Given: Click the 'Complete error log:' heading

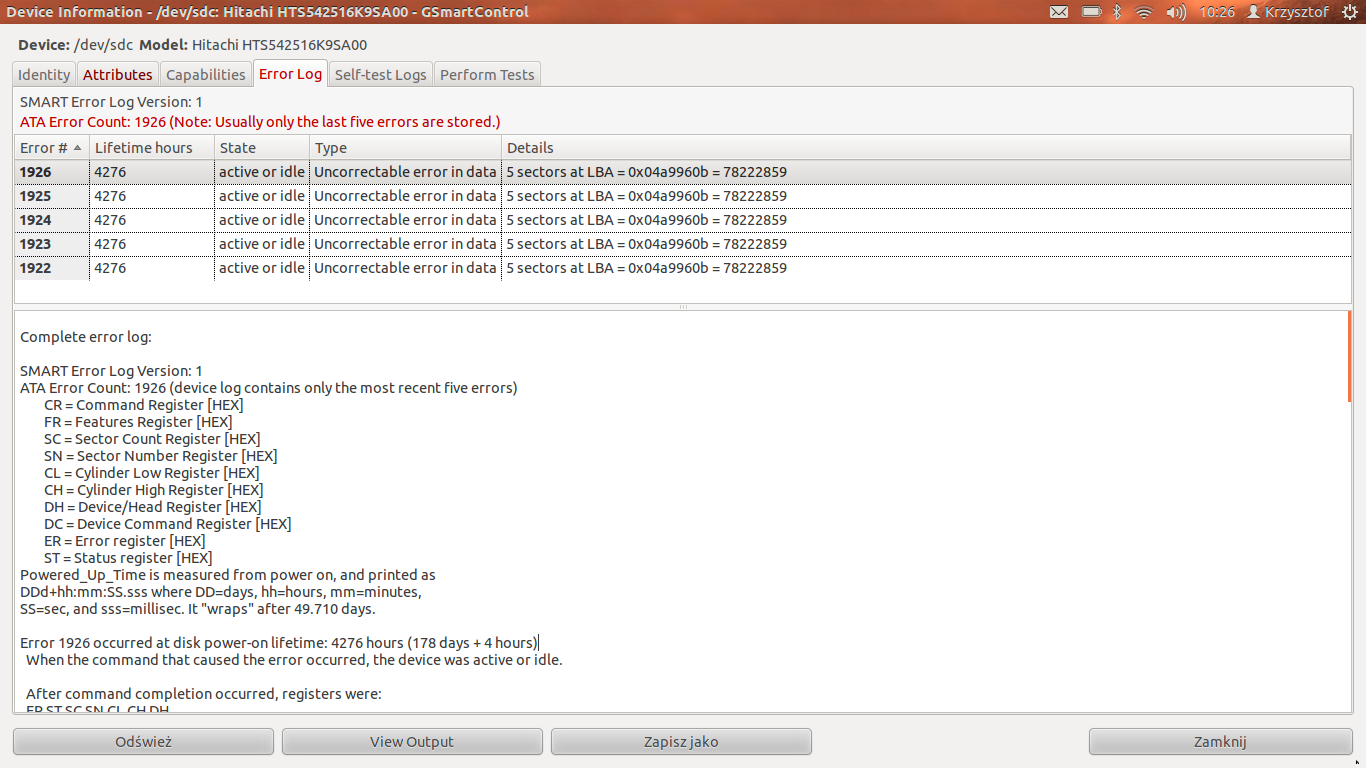Looking at the screenshot, I should pos(86,337).
